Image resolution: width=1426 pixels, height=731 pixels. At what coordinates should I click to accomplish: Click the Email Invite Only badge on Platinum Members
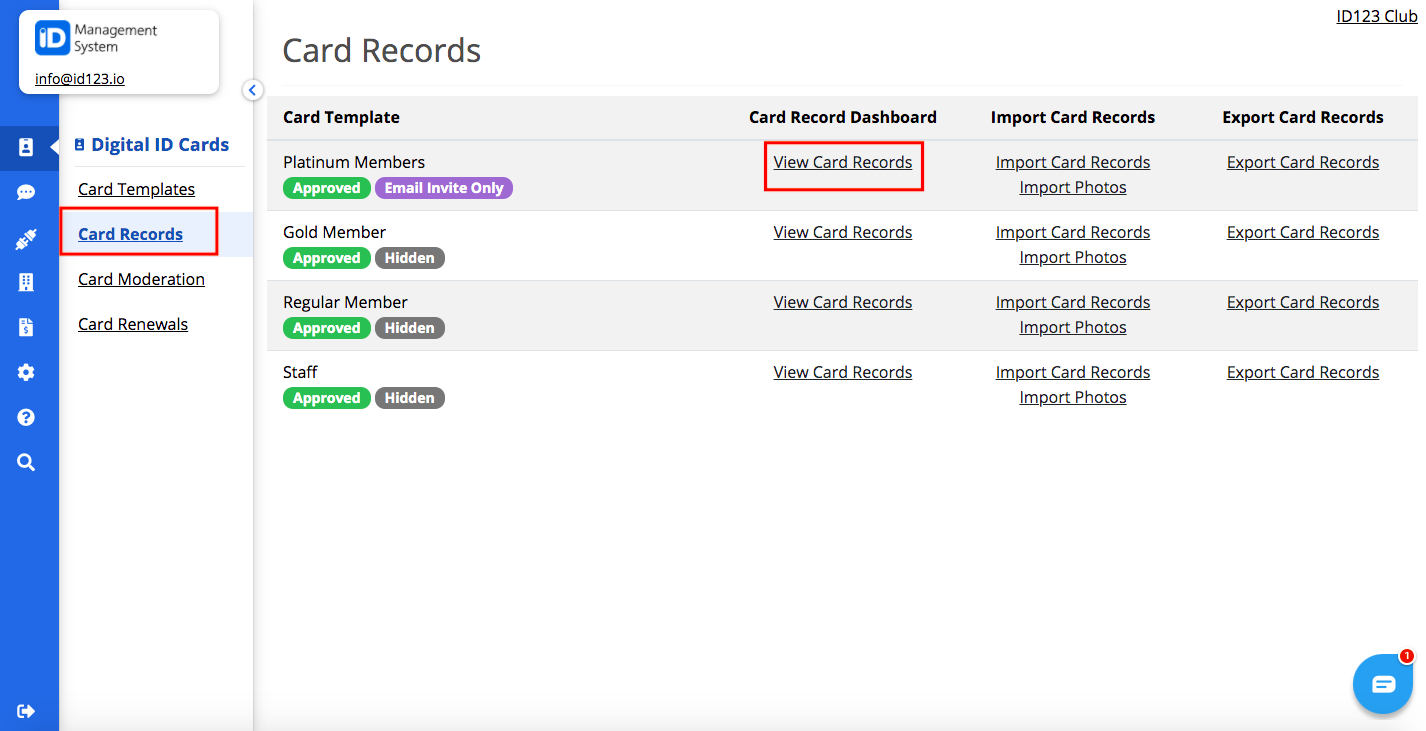click(444, 187)
